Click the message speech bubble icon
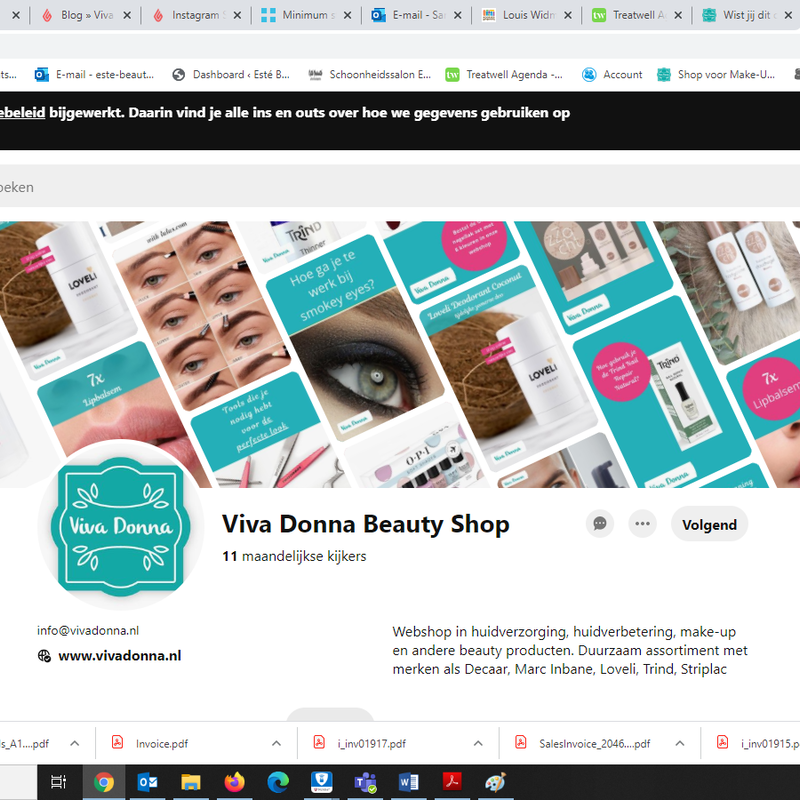The height and width of the screenshot is (800, 800). pyautogui.click(x=600, y=524)
